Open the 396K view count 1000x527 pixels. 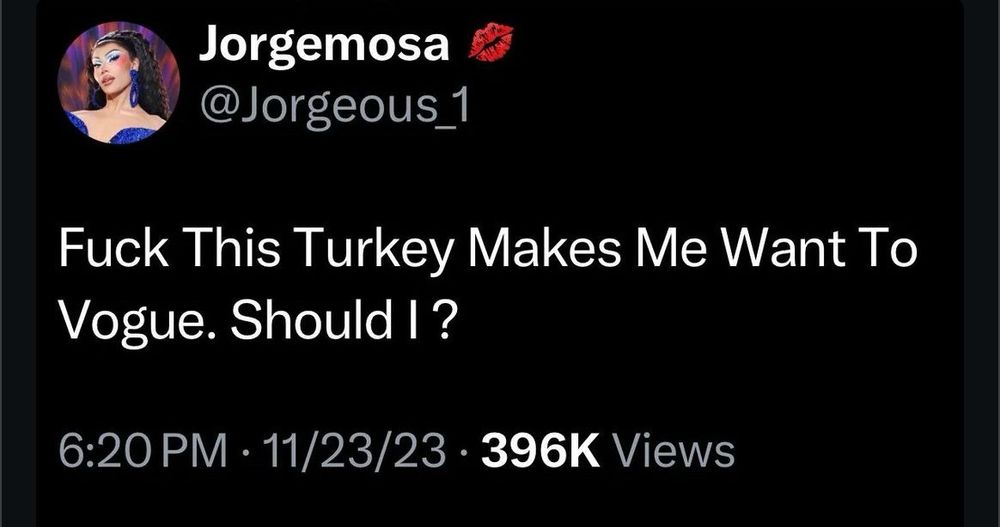[541, 452]
